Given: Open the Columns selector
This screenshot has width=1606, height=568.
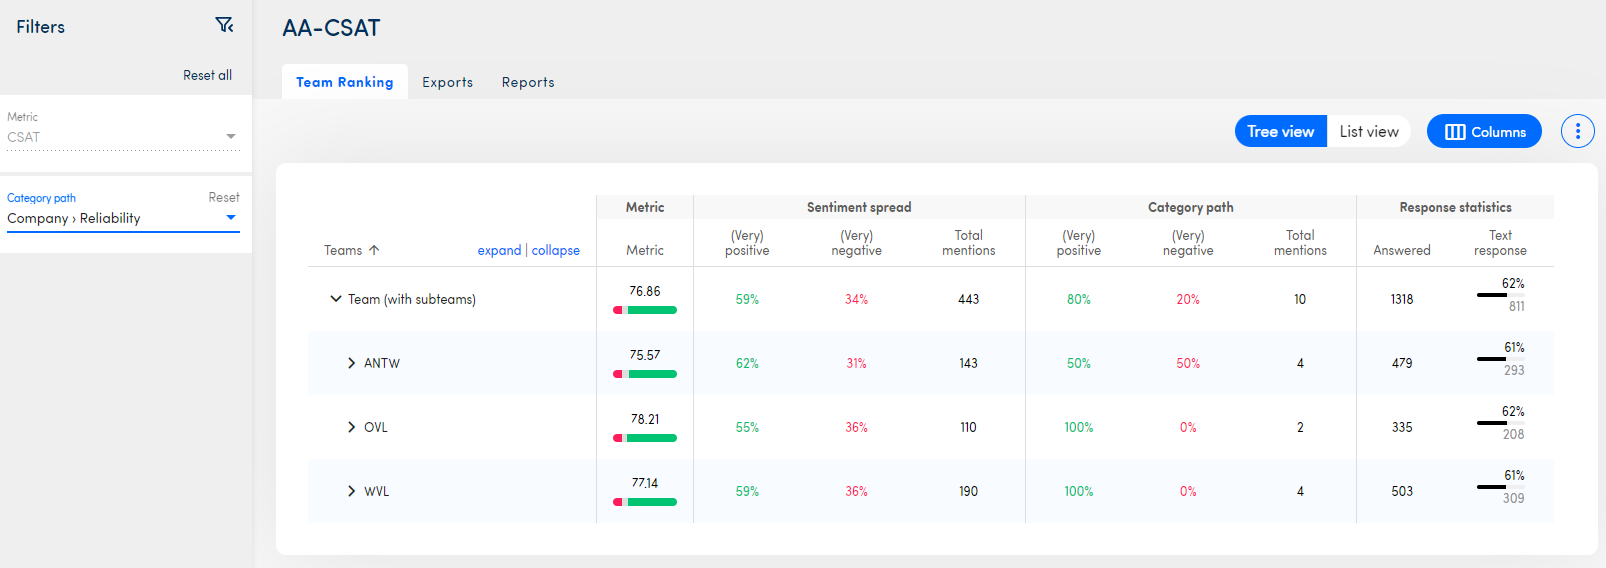Looking at the screenshot, I should tap(1484, 131).
